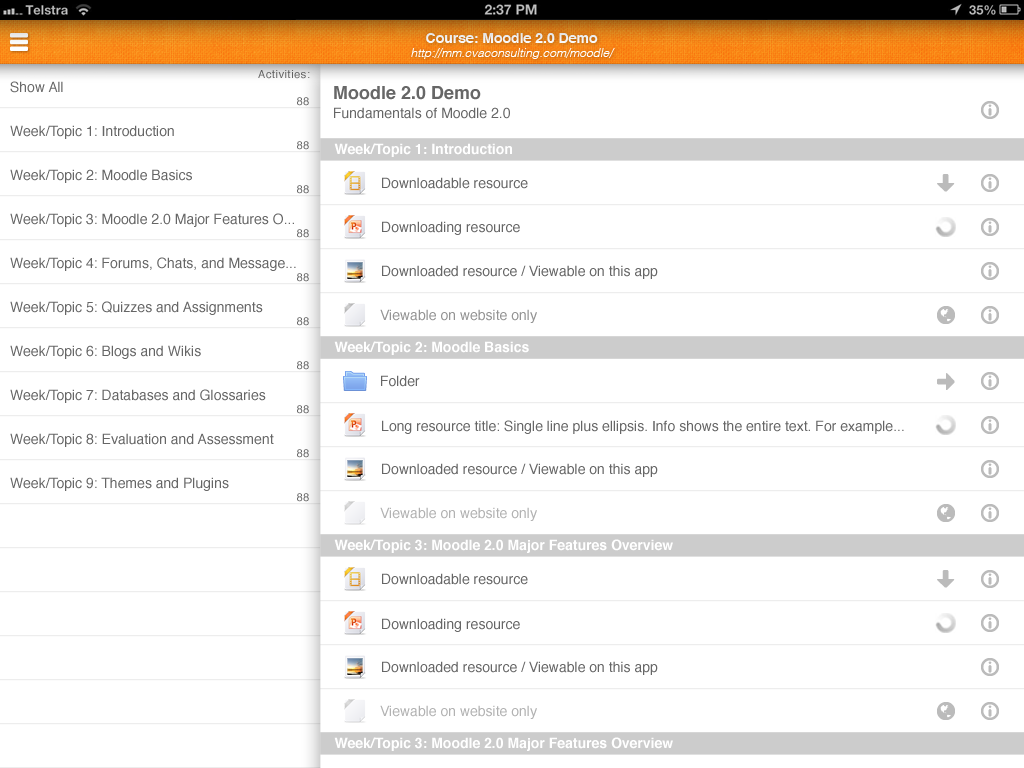Click the Wi-Fi icon in status bar
This screenshot has height=768, width=1024.
click(x=83, y=10)
